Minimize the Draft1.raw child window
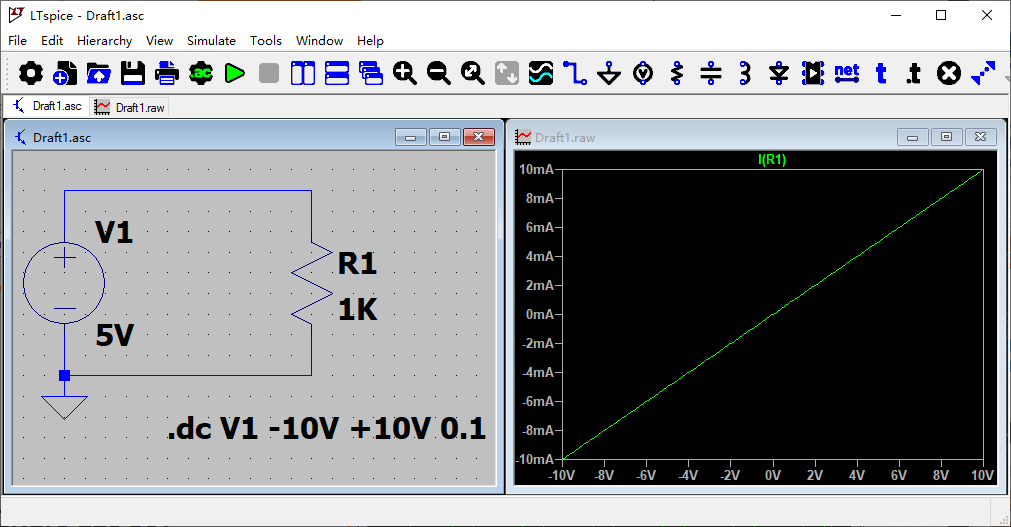Viewport: 1011px width, 527px height. pyautogui.click(x=912, y=137)
